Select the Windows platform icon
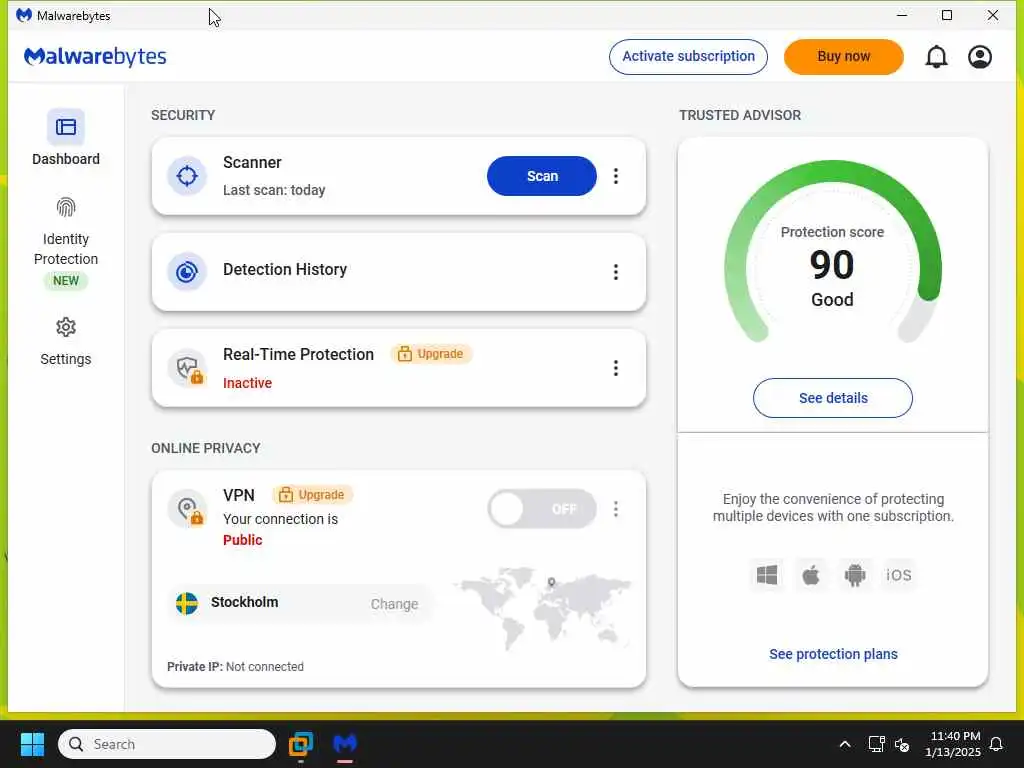This screenshot has width=1024, height=768. click(x=767, y=575)
